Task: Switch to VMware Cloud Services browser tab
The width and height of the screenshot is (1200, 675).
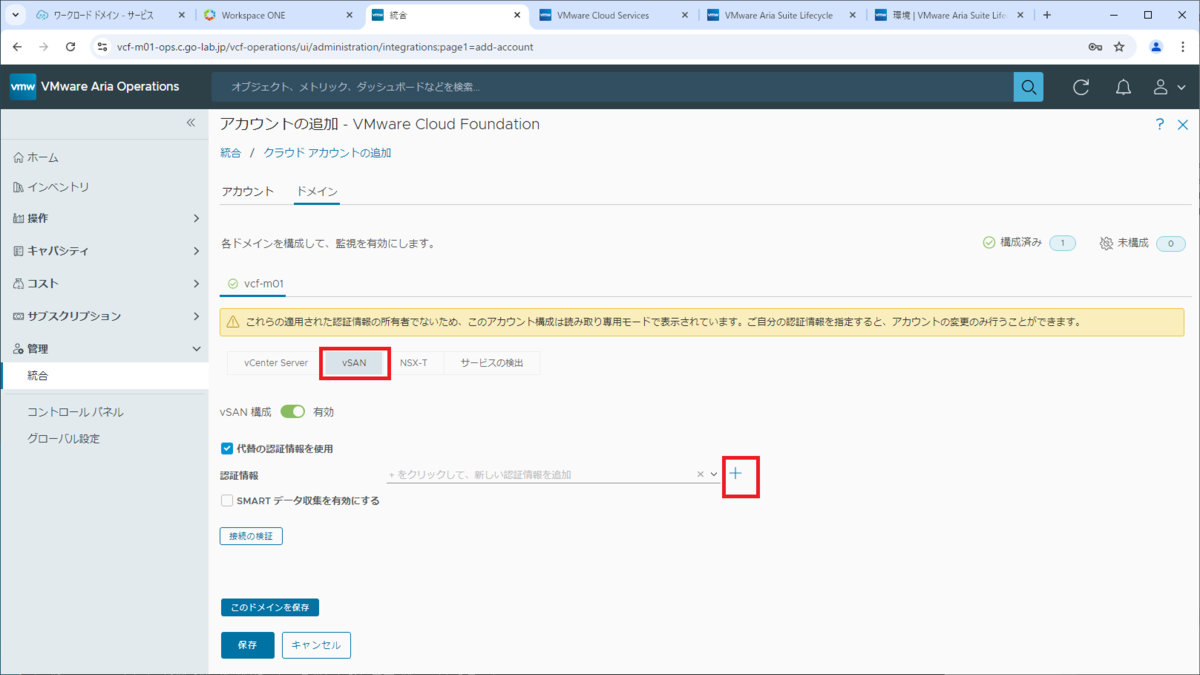Action: 612,15
